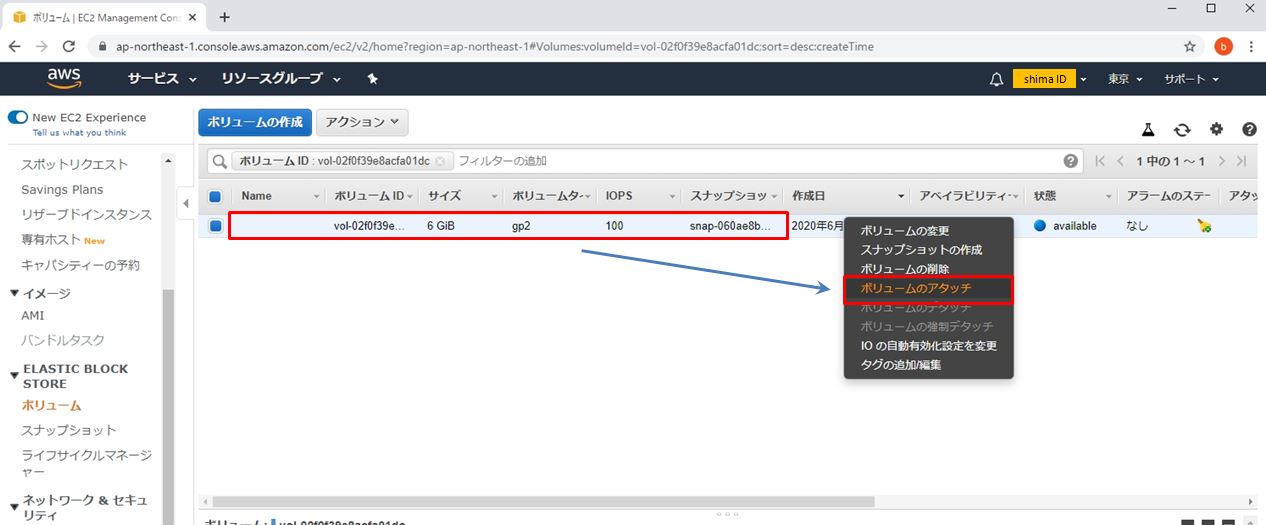Bookmark this page with star icon
The width and height of the screenshot is (1266, 525).
[x=1190, y=46]
